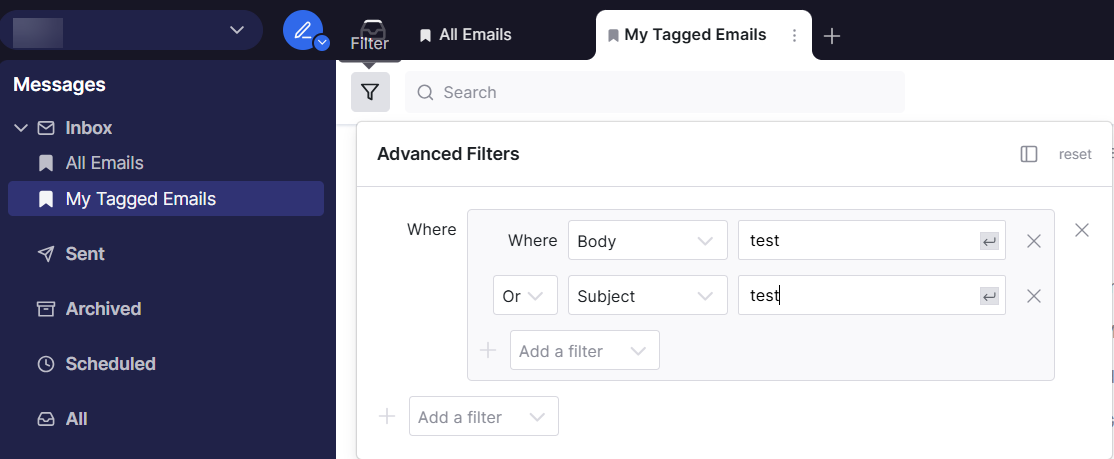Toggle the sidebar layout icon in Advanced Filters
The image size is (1114, 459).
click(x=1029, y=154)
